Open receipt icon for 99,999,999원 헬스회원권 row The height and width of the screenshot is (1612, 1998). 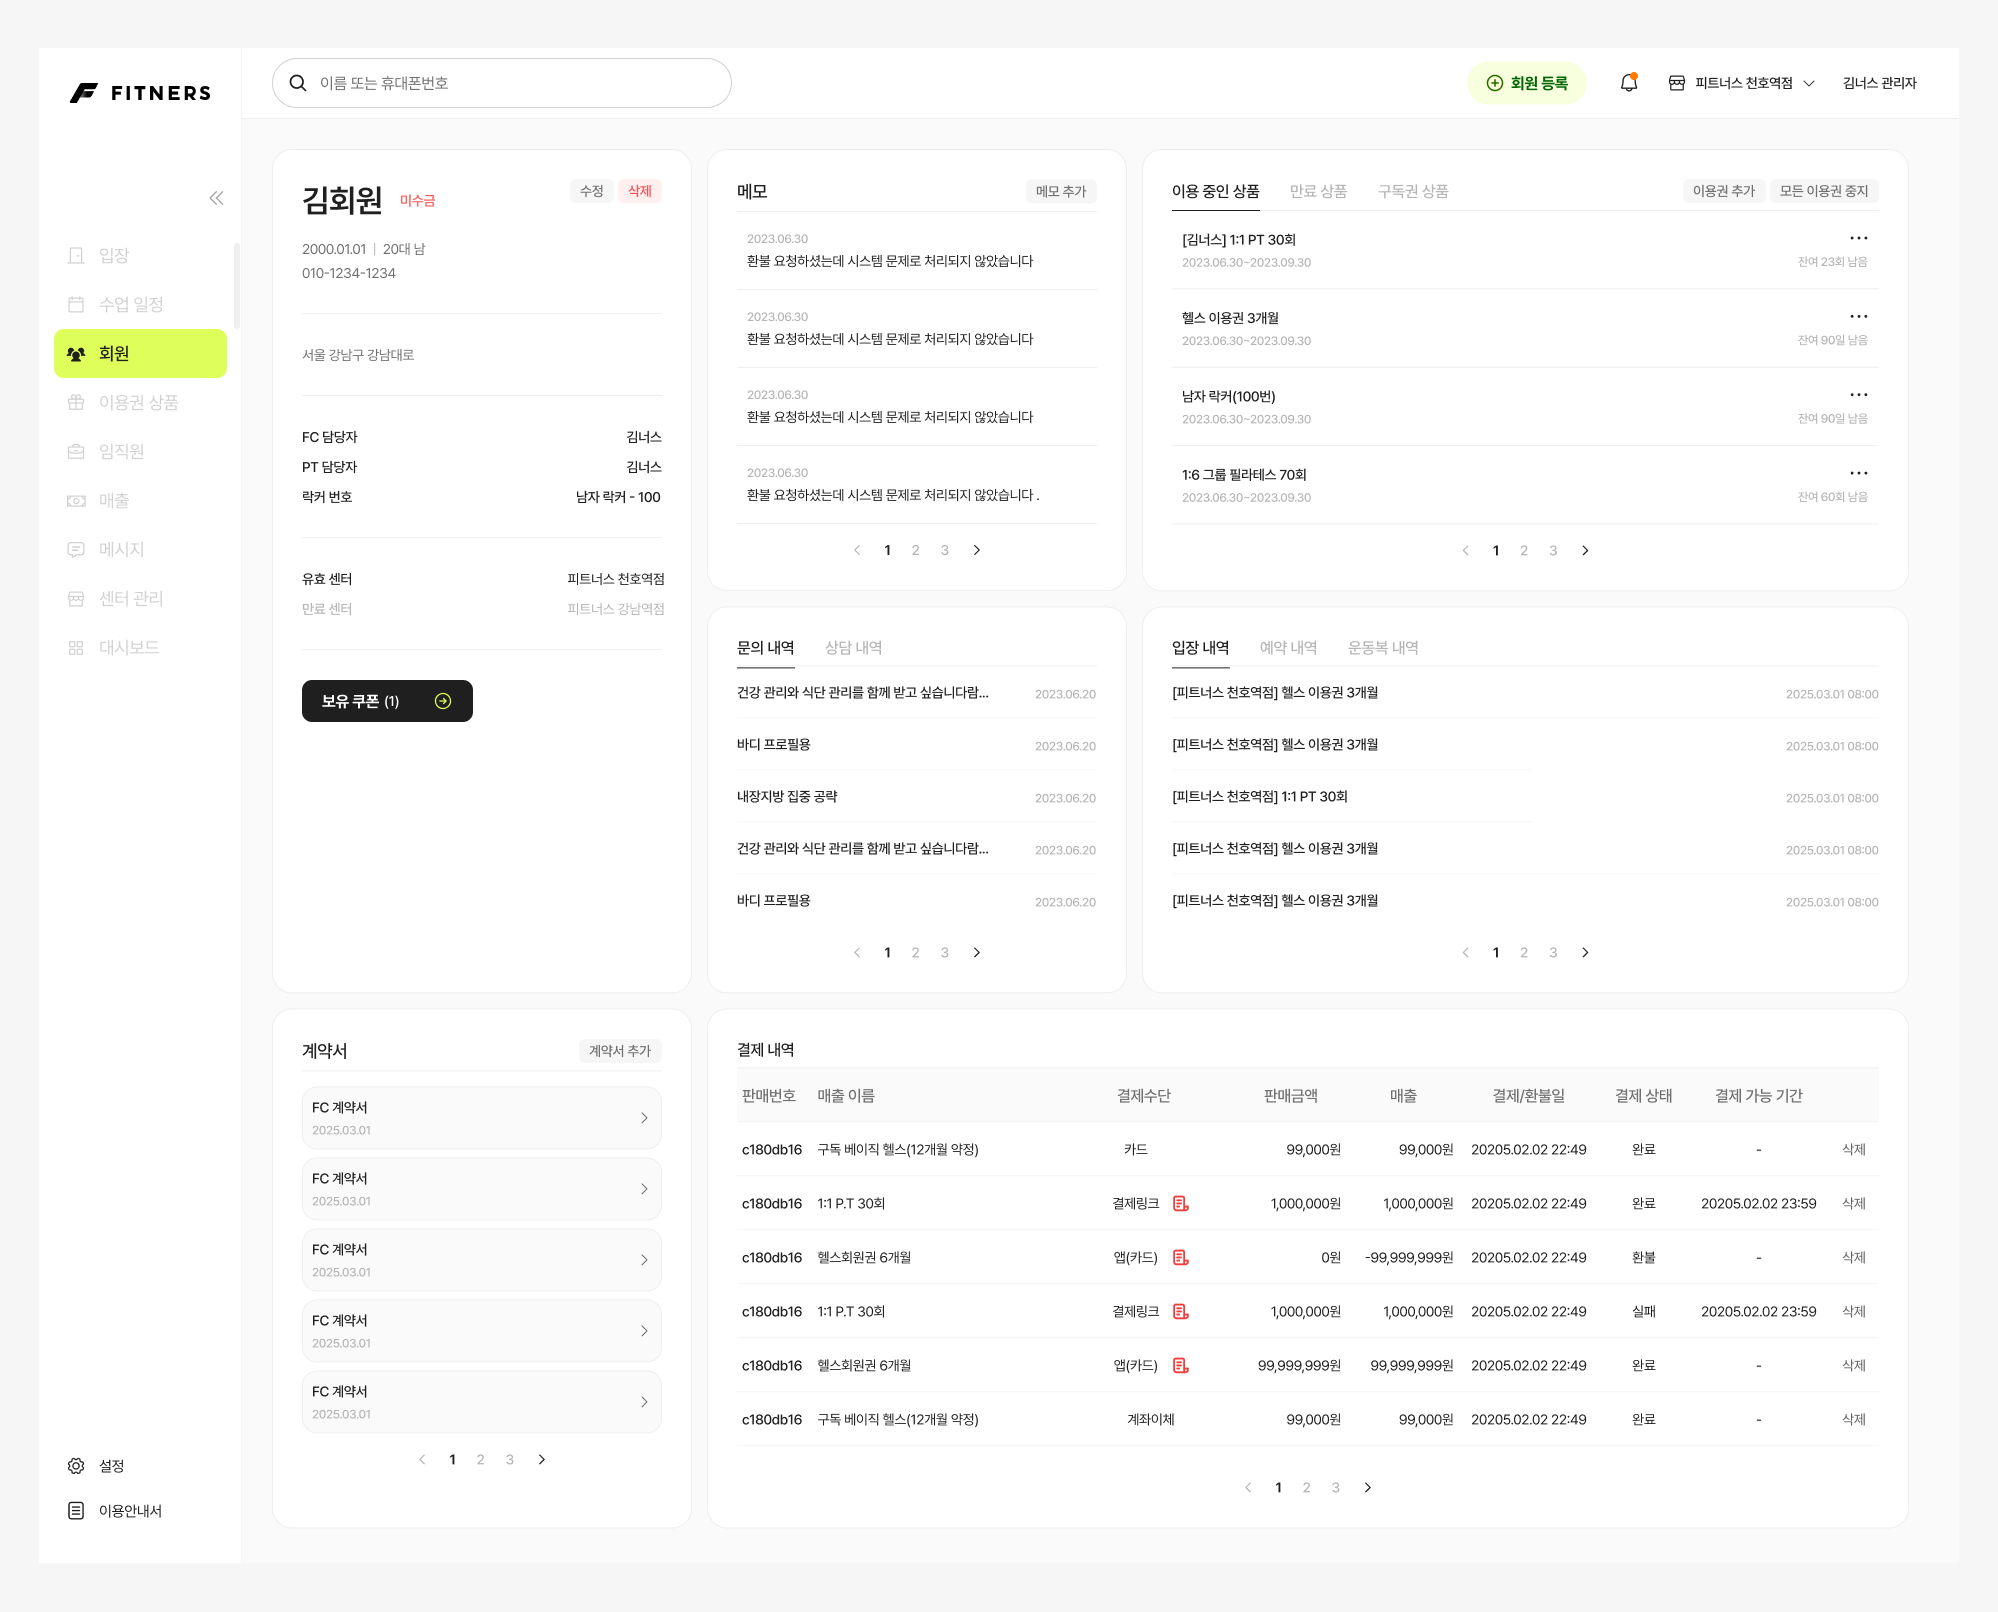coord(1180,1365)
